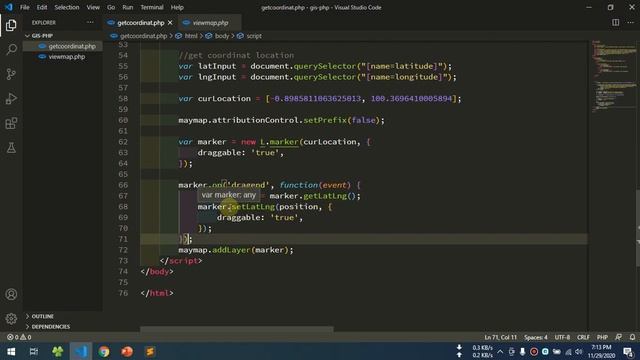Open the green clover taskbar app
This screenshot has width=640, height=360.
pyautogui.click(x=58, y=351)
